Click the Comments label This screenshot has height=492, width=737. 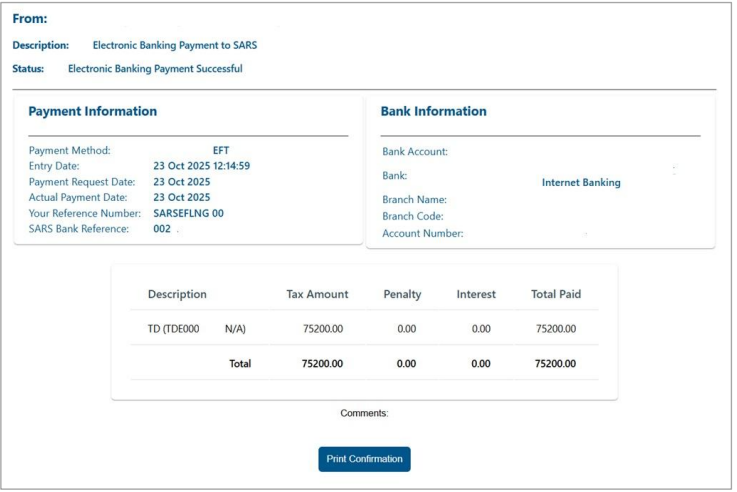point(364,413)
